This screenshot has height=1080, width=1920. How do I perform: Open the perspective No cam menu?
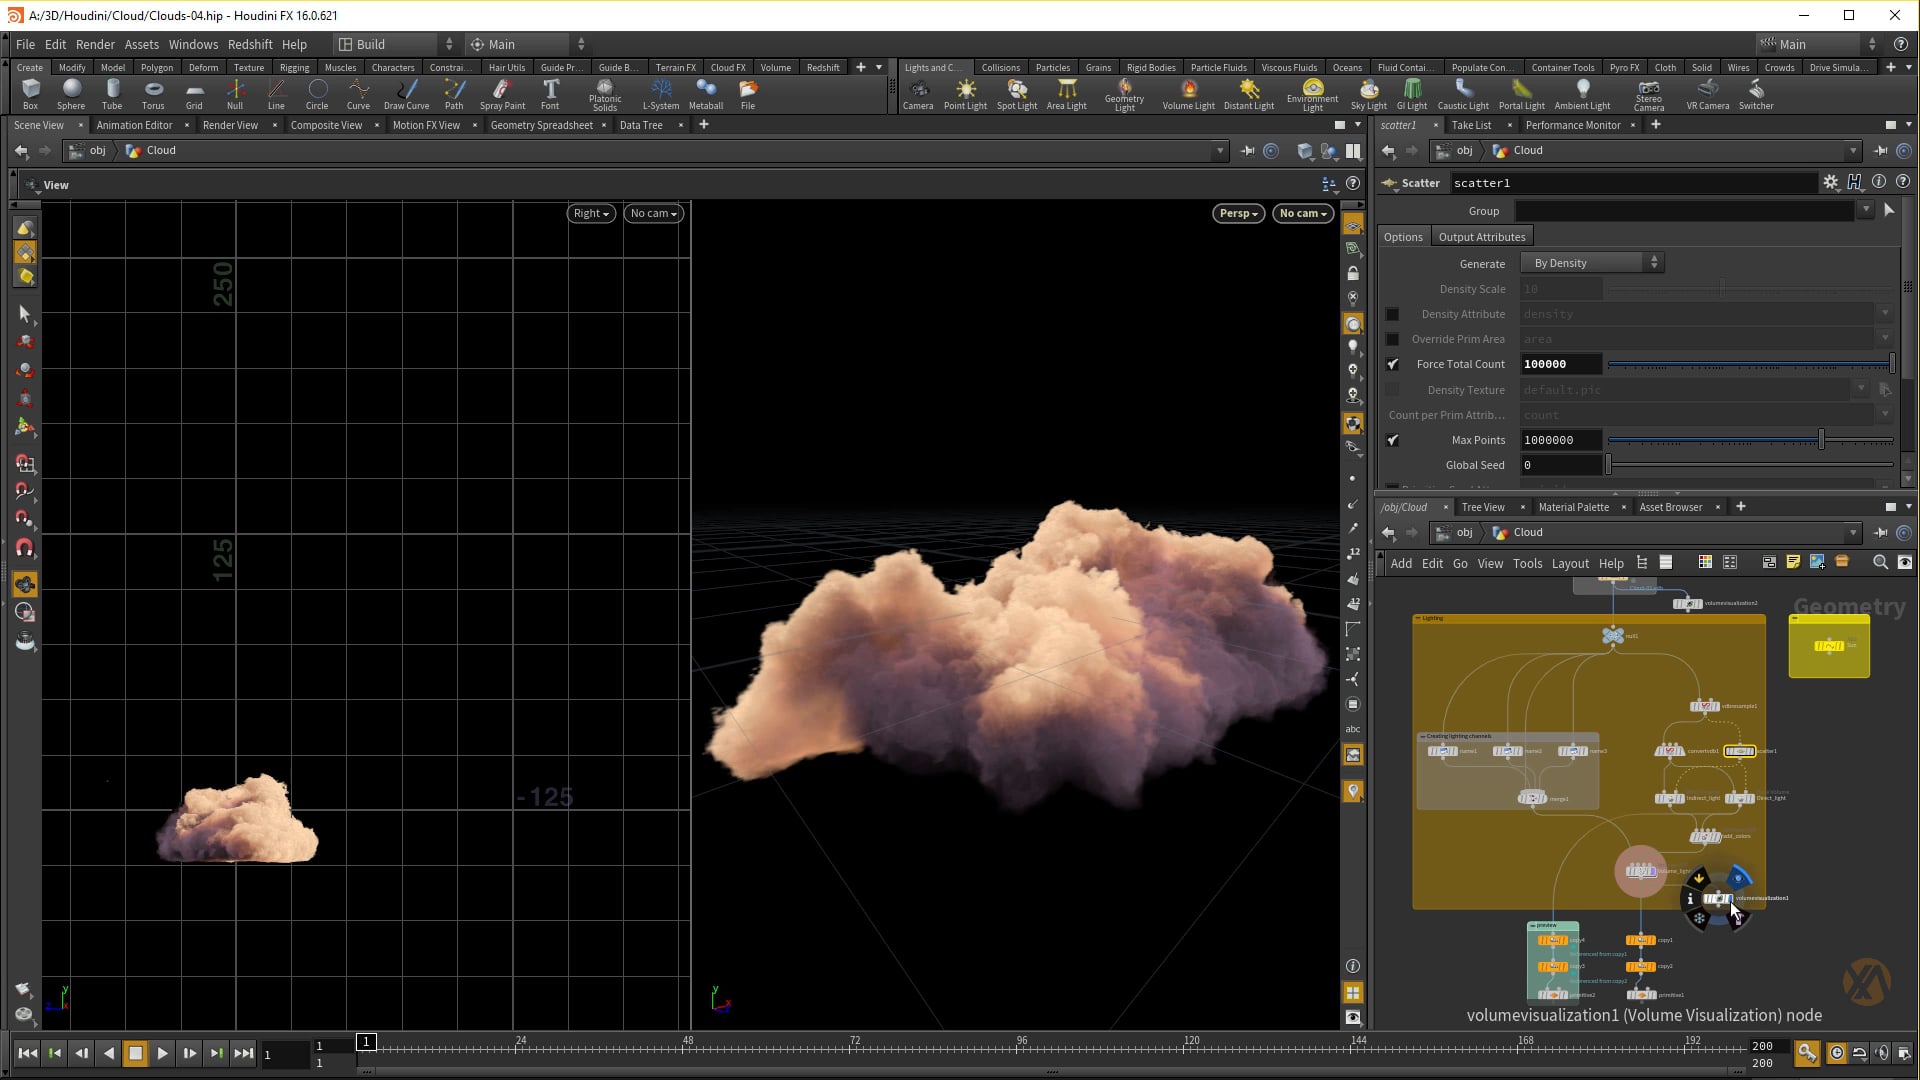1303,213
